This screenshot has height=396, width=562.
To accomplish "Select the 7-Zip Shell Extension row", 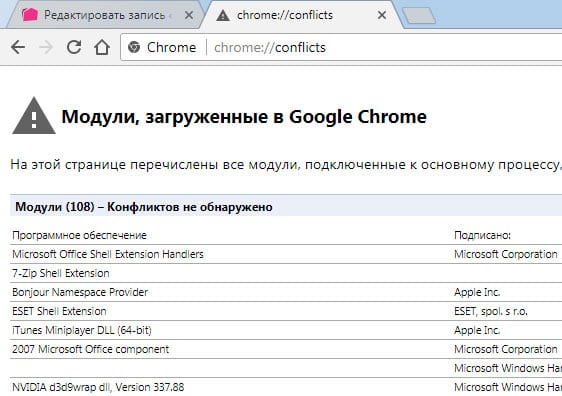I will click(286, 273).
